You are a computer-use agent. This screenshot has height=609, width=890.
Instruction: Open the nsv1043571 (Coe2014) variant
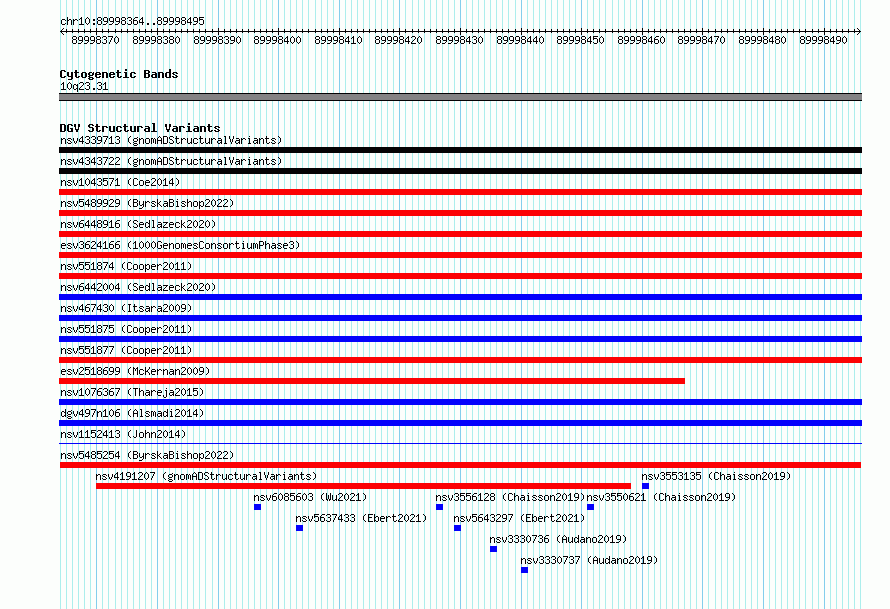120,182
